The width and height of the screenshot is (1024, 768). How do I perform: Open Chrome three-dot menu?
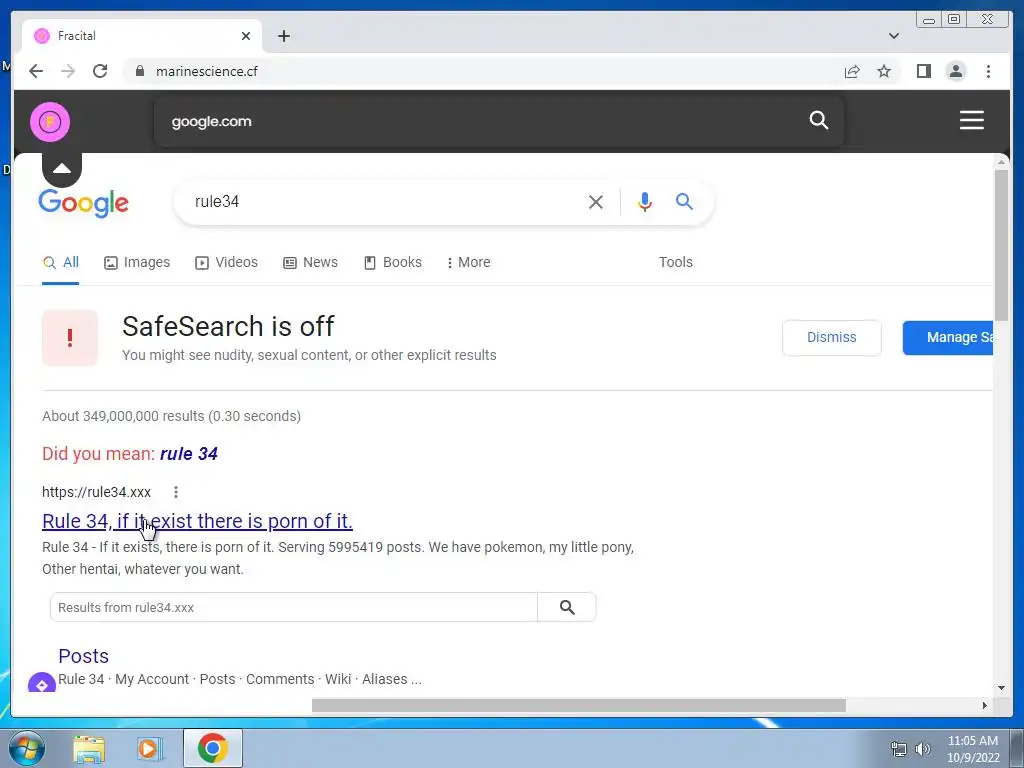click(988, 71)
